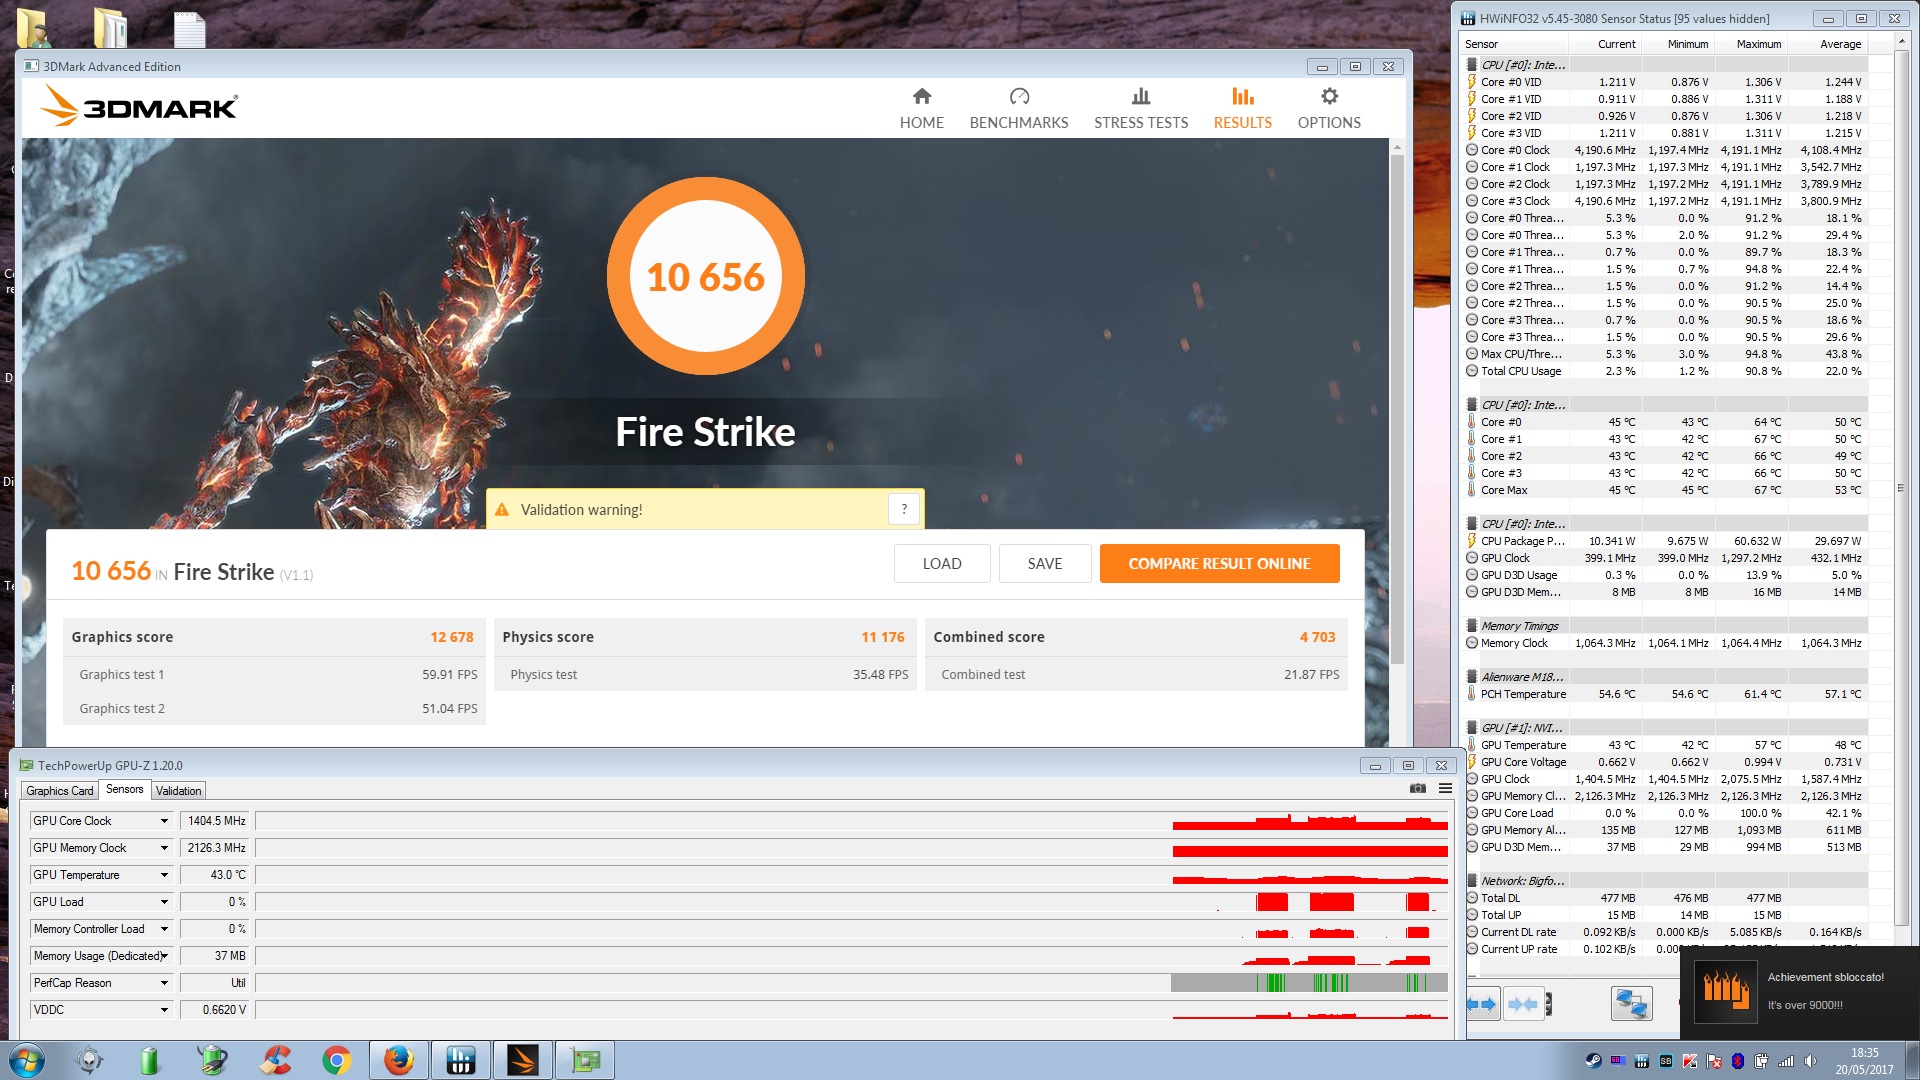1920x1080 pixels.
Task: Expand VDDC sensor dropdown
Action: pos(164,1010)
